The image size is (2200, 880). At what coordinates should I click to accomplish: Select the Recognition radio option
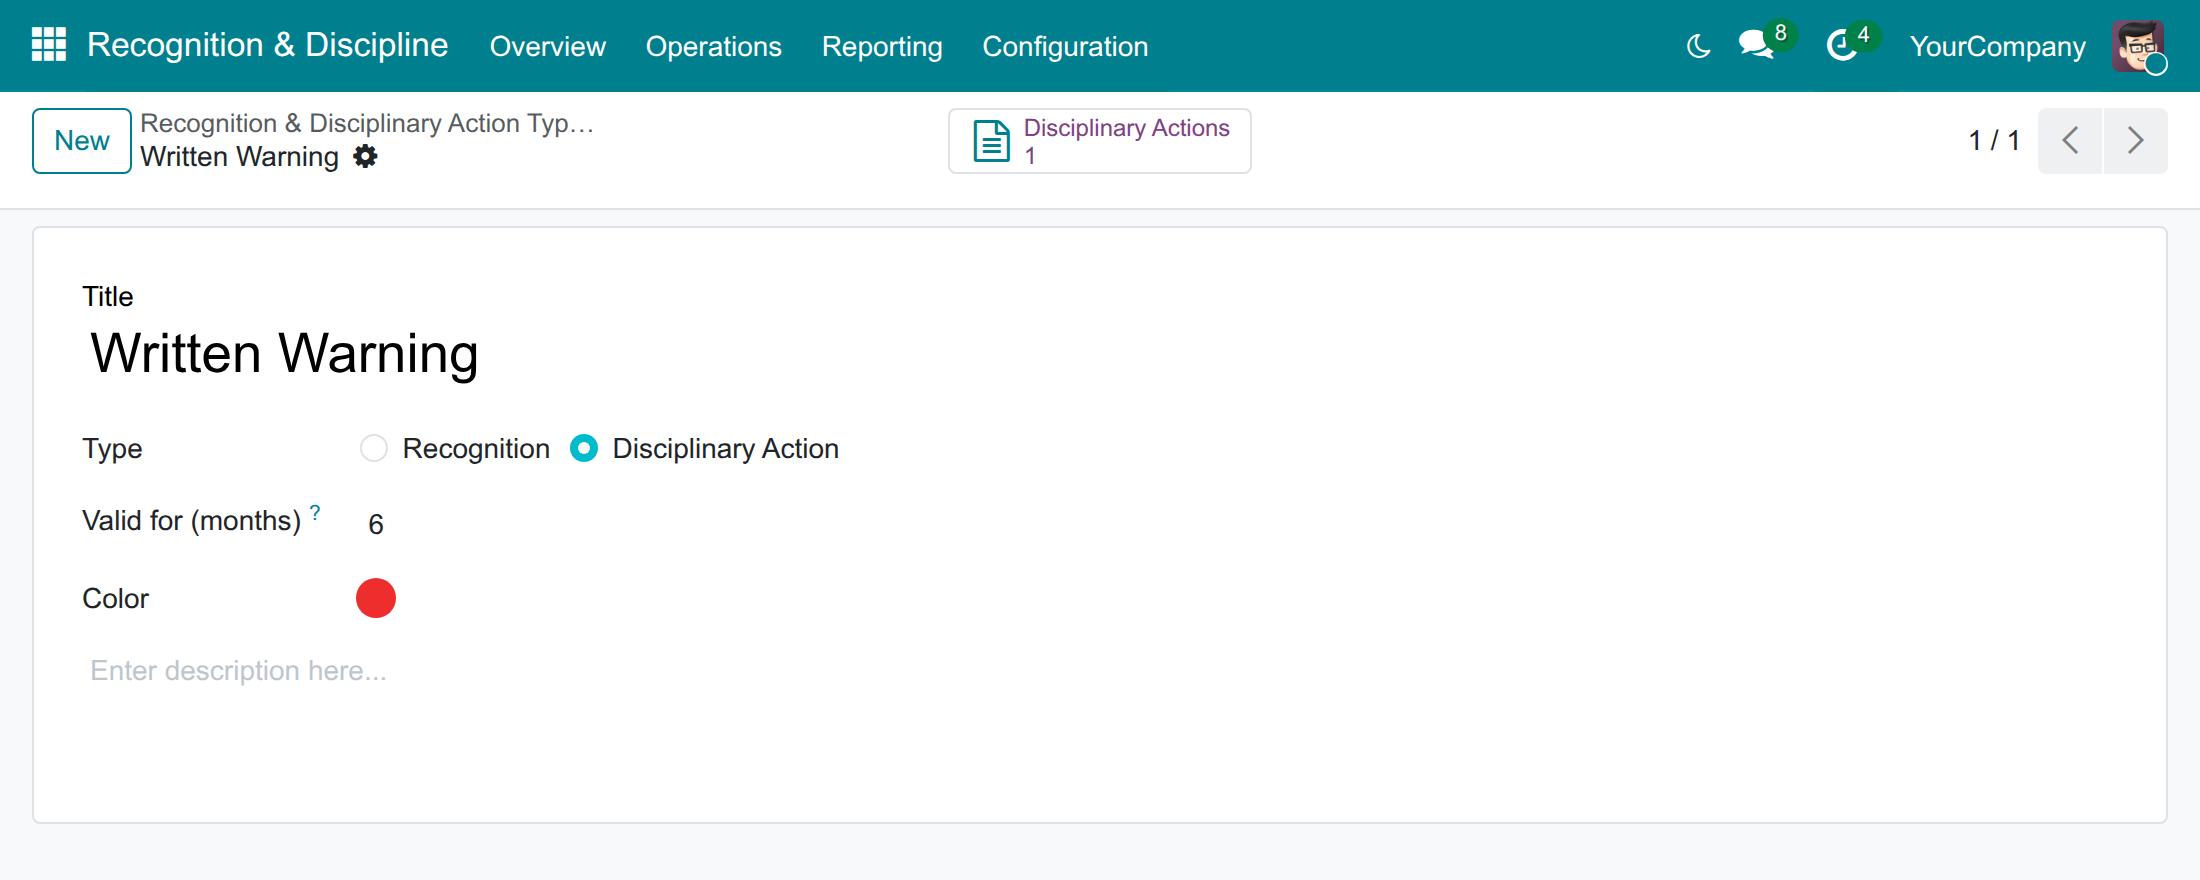click(374, 448)
